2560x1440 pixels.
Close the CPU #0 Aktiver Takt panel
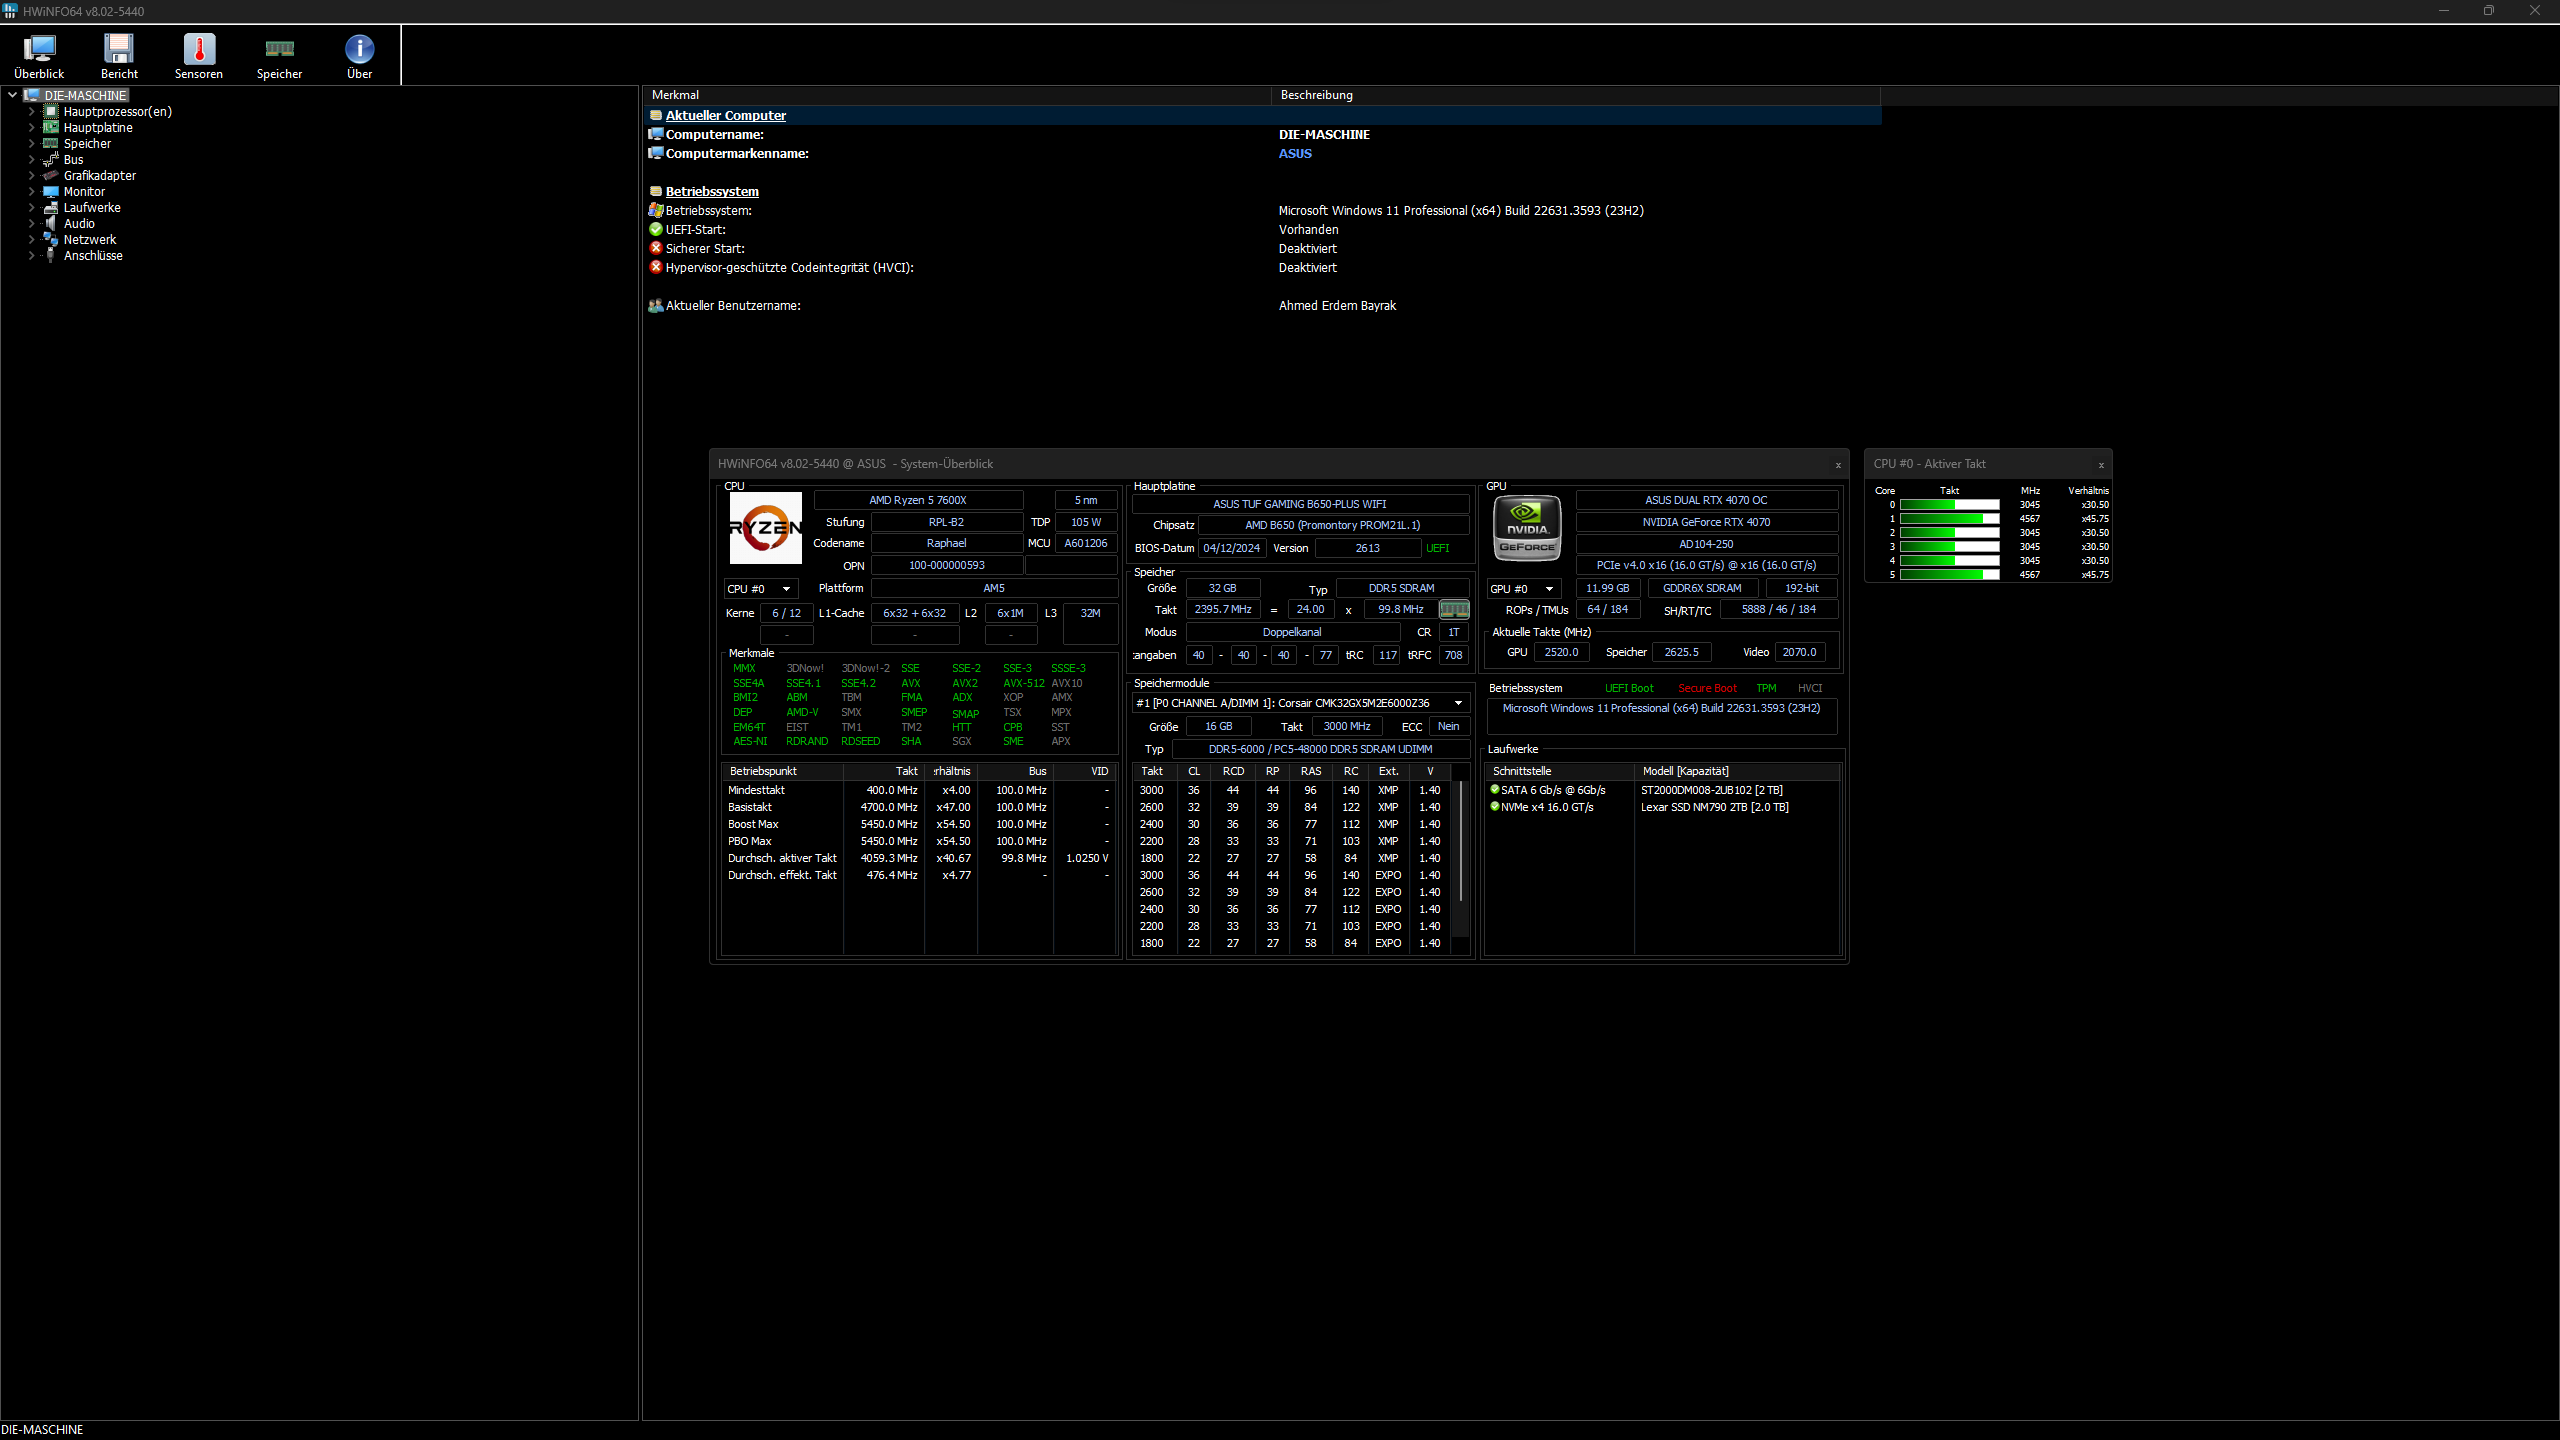pos(2101,465)
